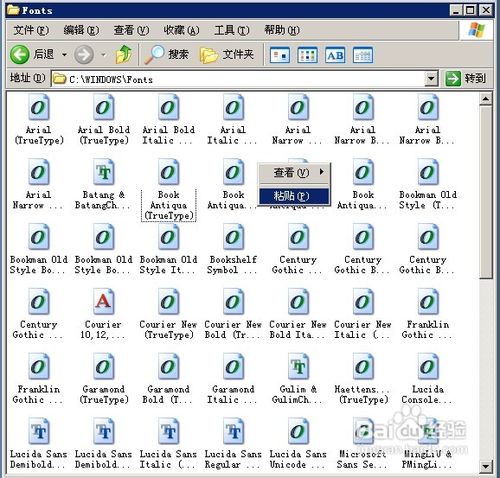Image resolution: width=500 pixels, height=478 pixels.
Task: Click the AB similarity view icon
Action: pos(335,55)
